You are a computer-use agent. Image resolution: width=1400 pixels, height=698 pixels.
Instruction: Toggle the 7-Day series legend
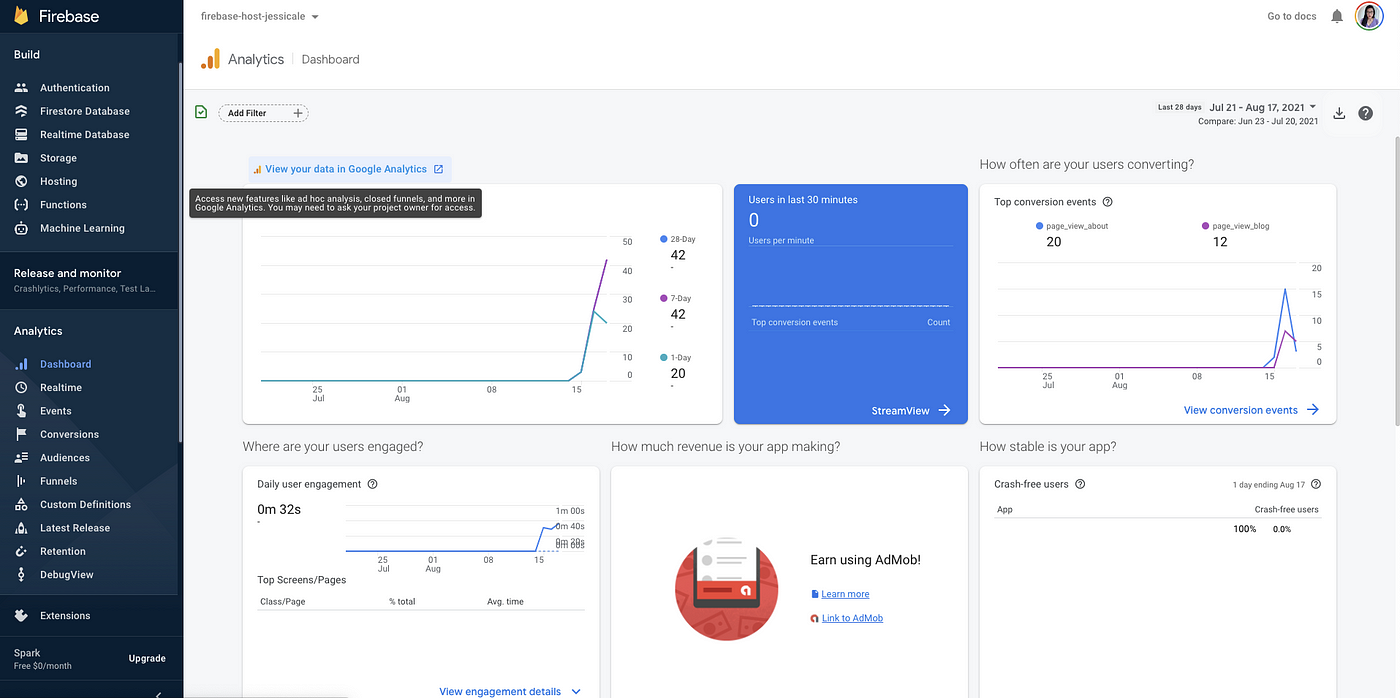(x=675, y=298)
